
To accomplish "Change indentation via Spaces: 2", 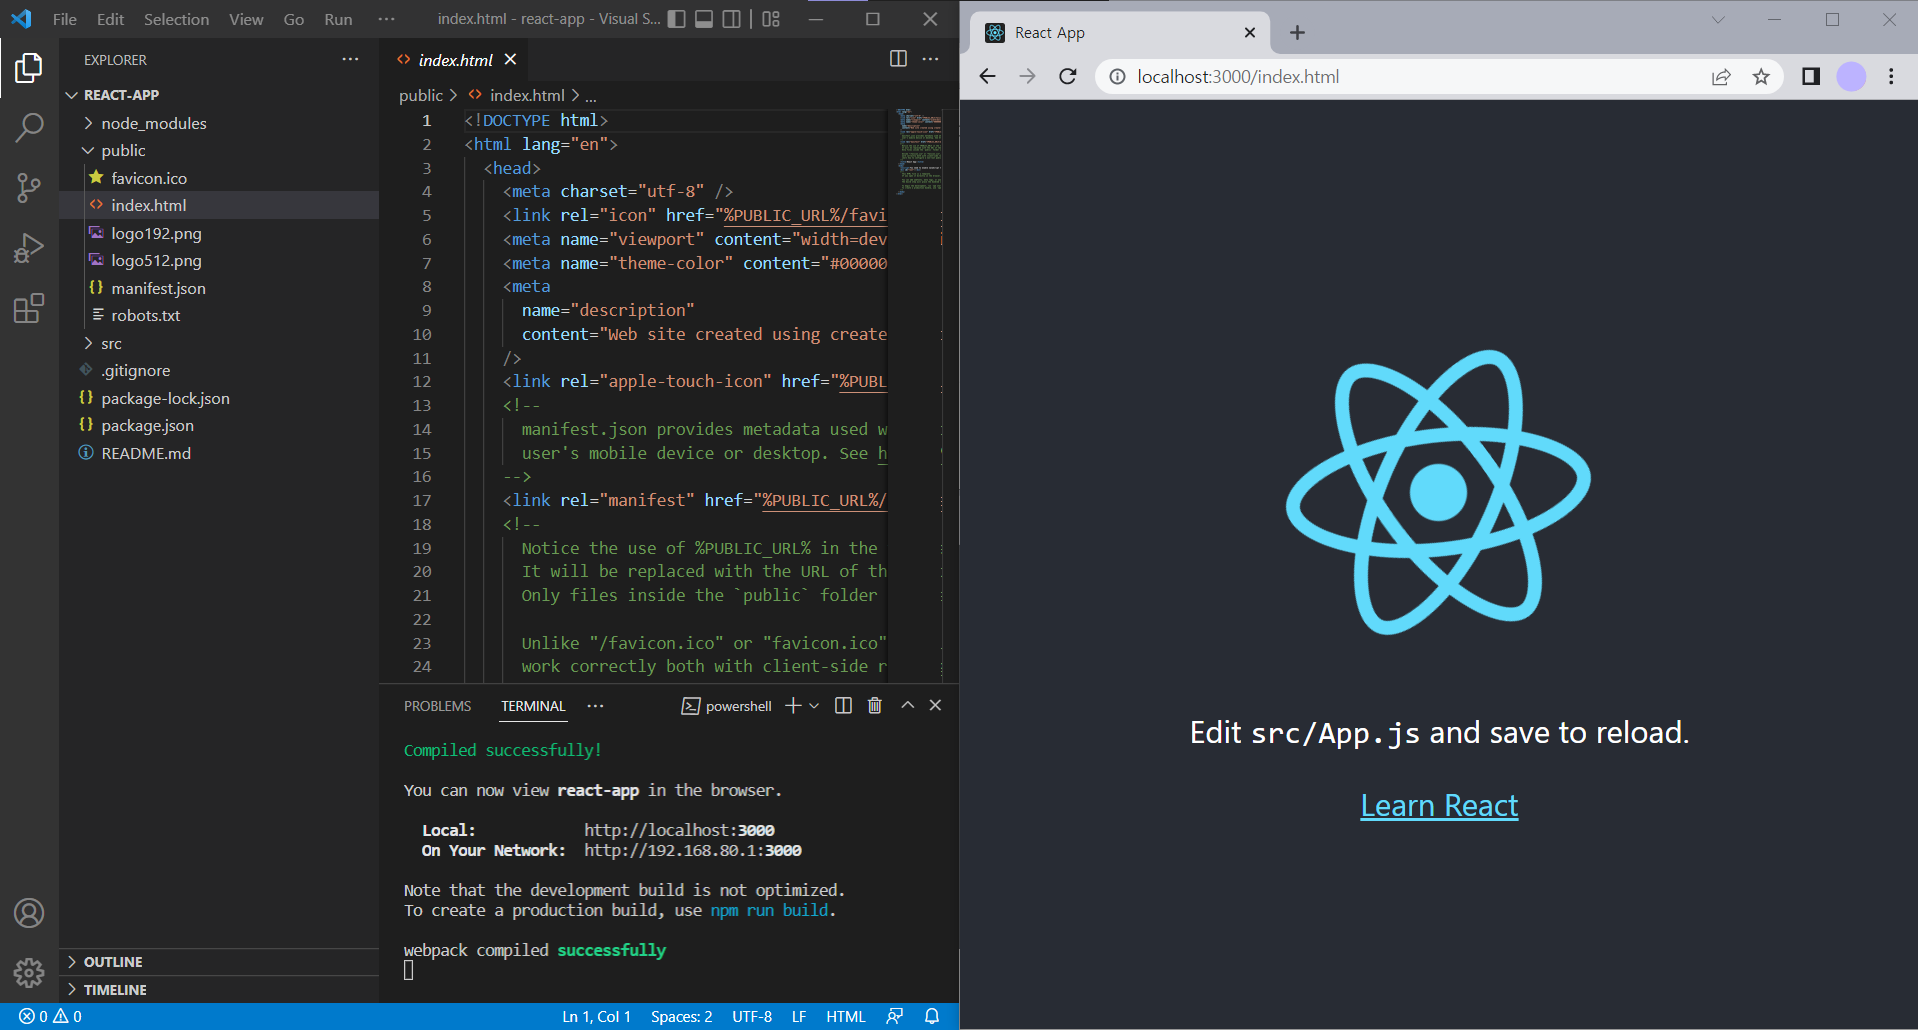I will [681, 1016].
